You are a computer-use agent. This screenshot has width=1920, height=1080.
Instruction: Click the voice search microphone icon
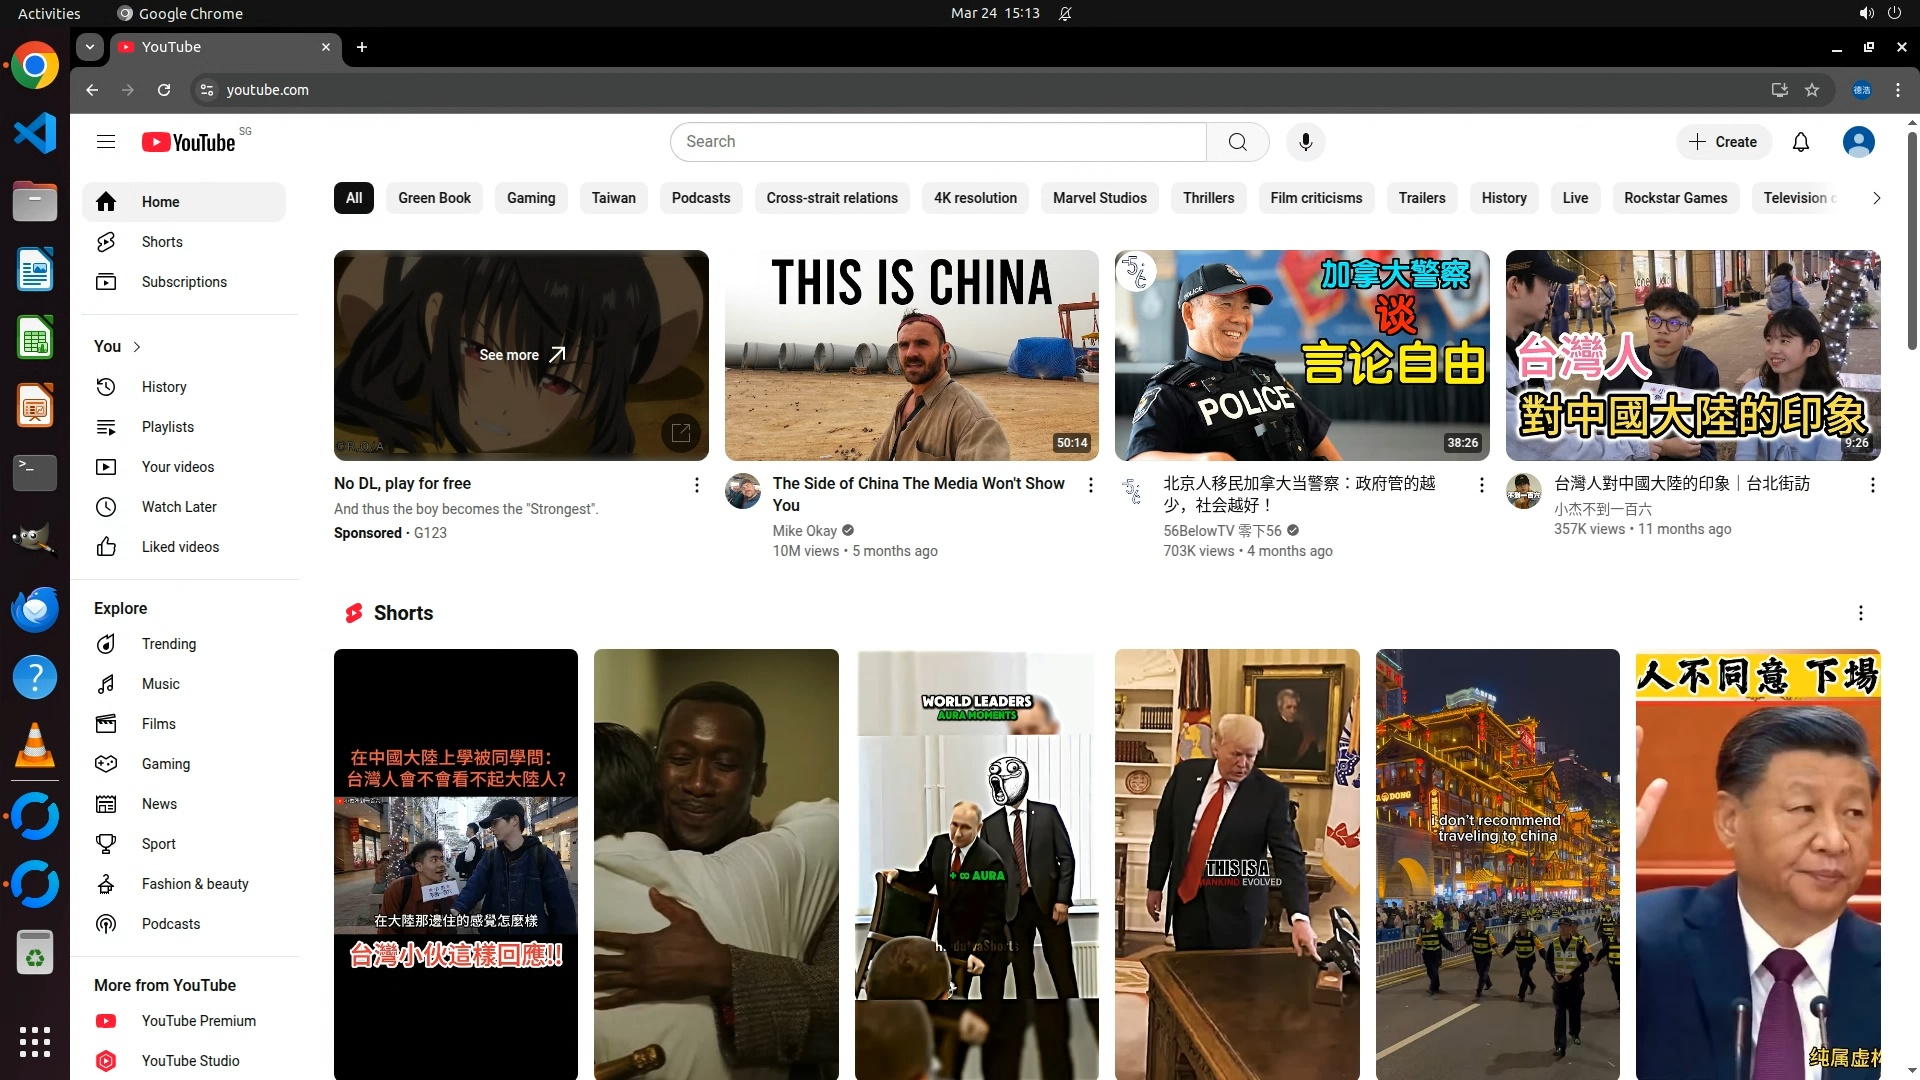(1305, 142)
